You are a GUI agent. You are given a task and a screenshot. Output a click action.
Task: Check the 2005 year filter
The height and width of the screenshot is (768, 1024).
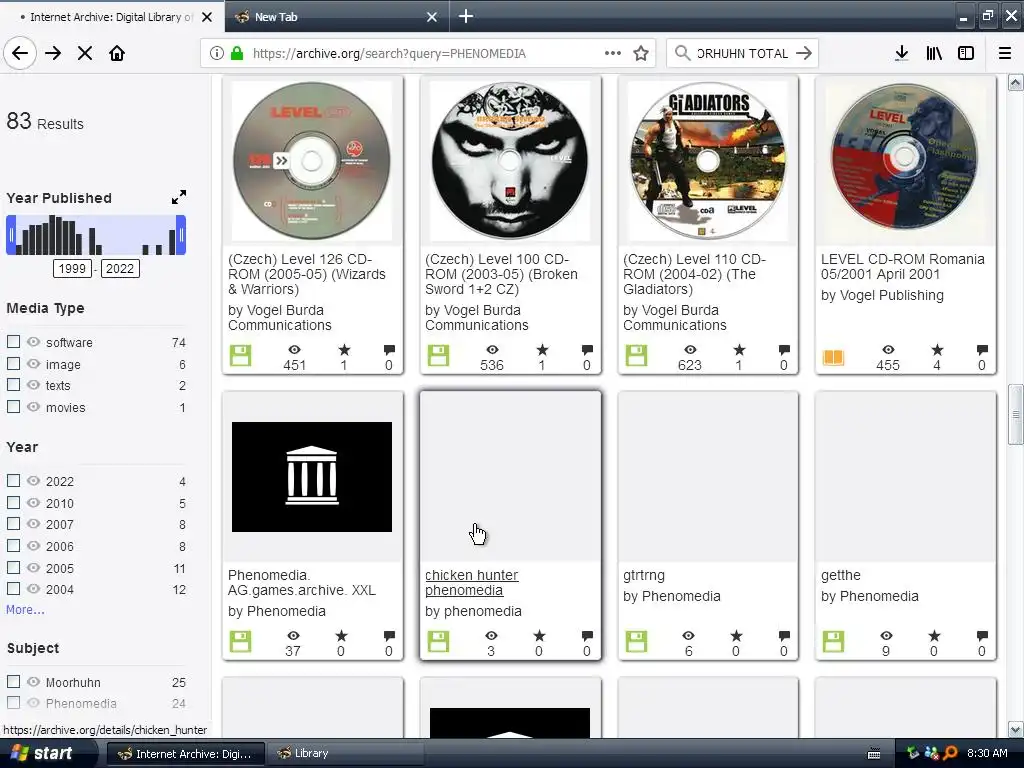click(x=13, y=568)
